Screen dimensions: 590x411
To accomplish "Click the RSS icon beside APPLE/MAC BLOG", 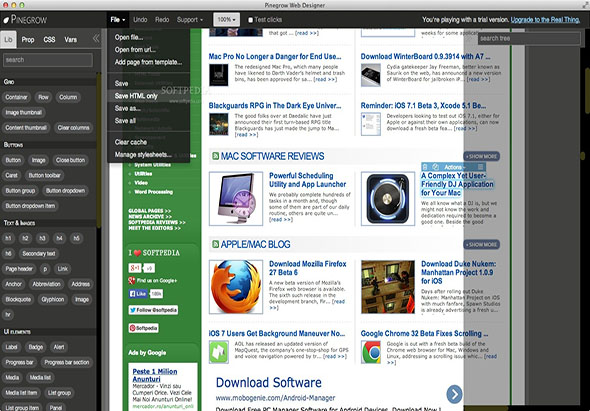I will pyautogui.click(x=216, y=244).
